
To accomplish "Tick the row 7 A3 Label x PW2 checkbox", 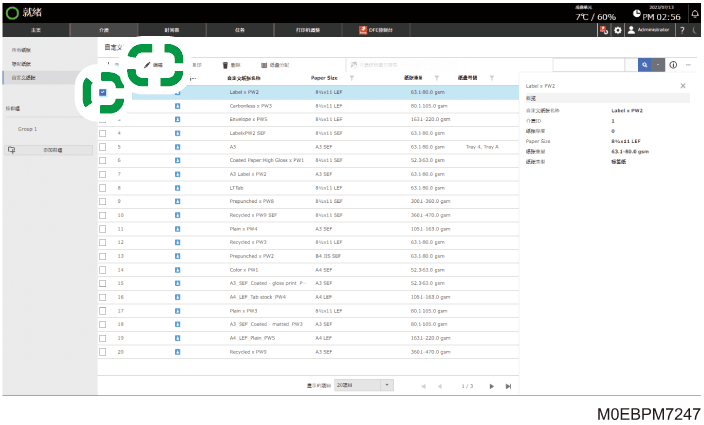I will coord(103,174).
